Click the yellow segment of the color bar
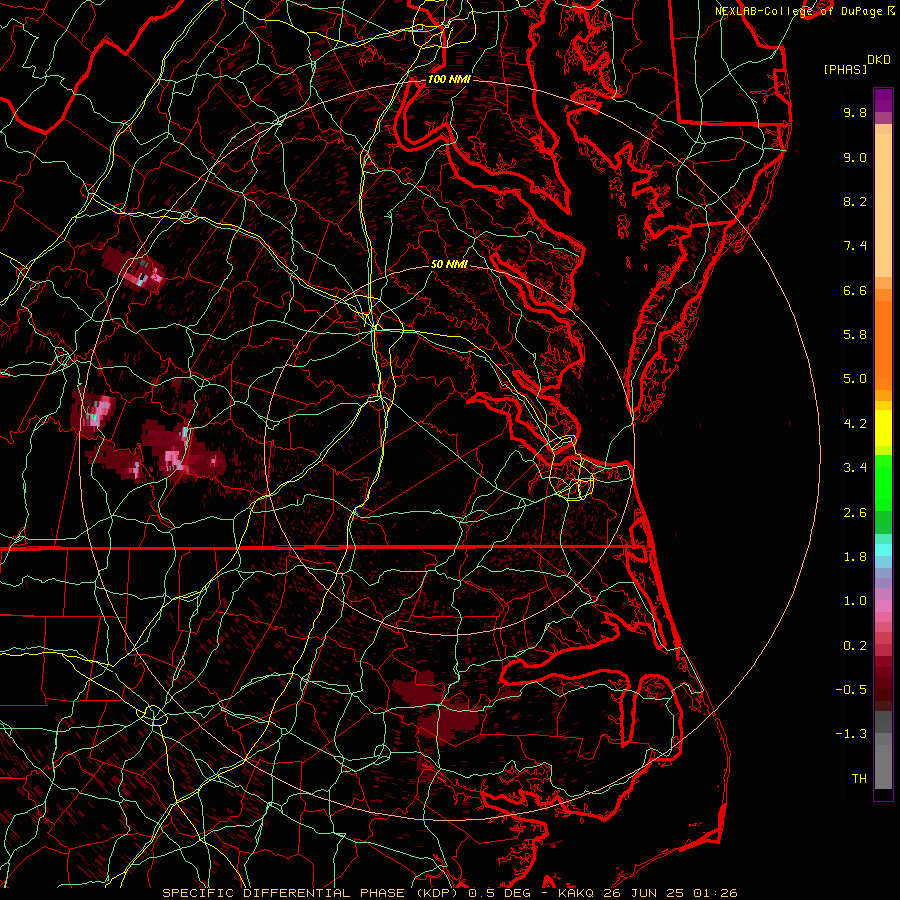The width and height of the screenshot is (900, 900). click(883, 428)
